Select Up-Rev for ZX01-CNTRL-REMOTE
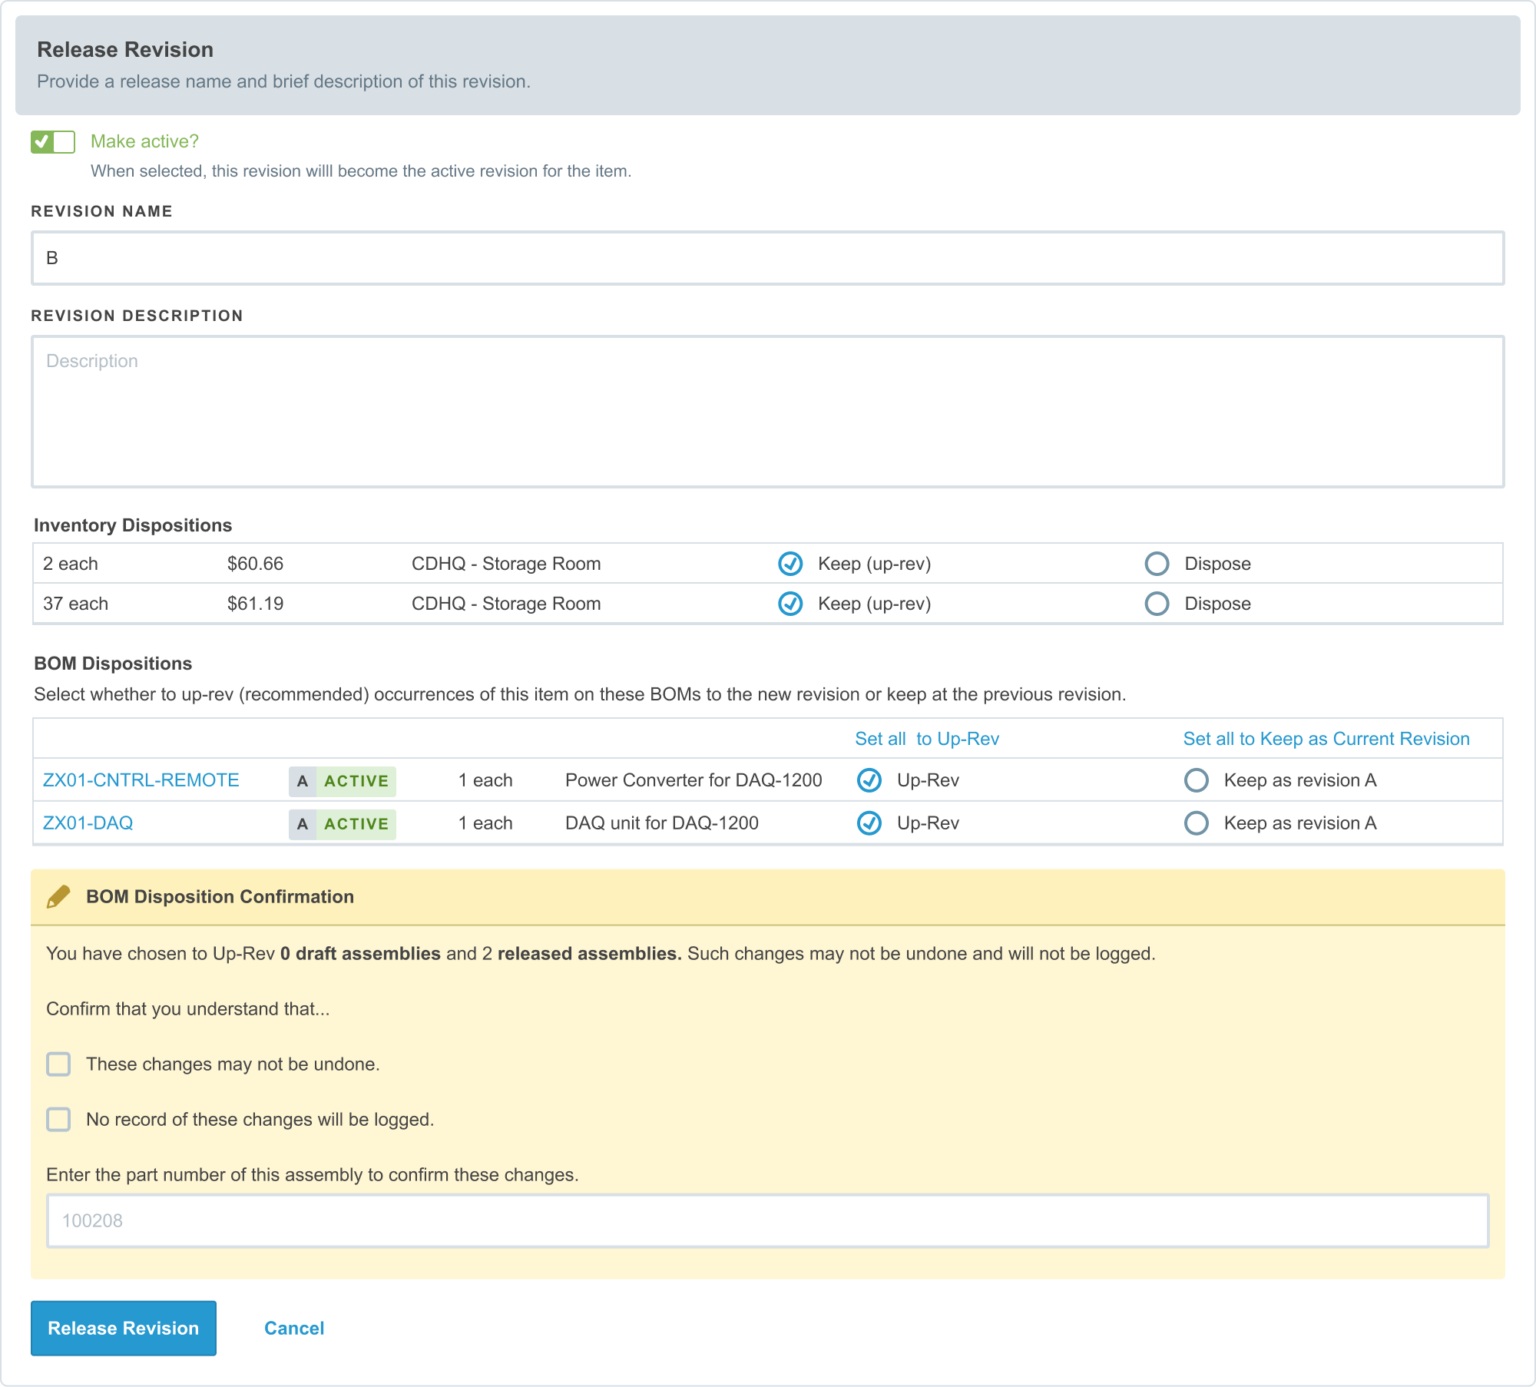1536x1387 pixels. click(x=869, y=780)
